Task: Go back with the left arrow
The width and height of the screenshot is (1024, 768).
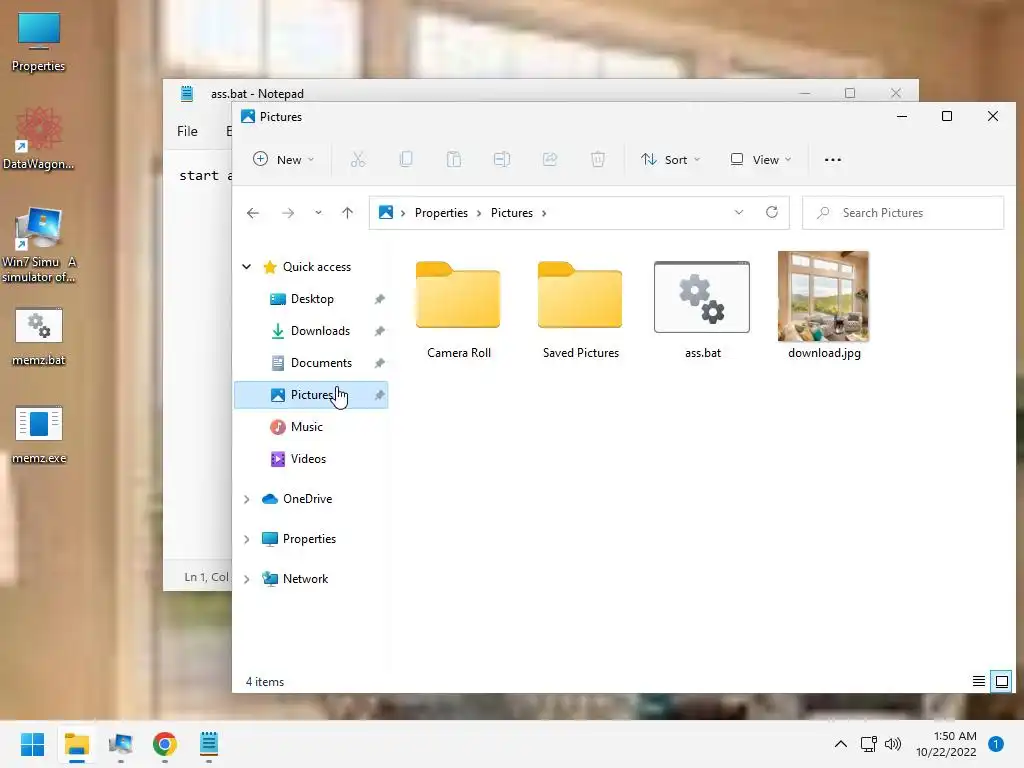Action: click(253, 213)
